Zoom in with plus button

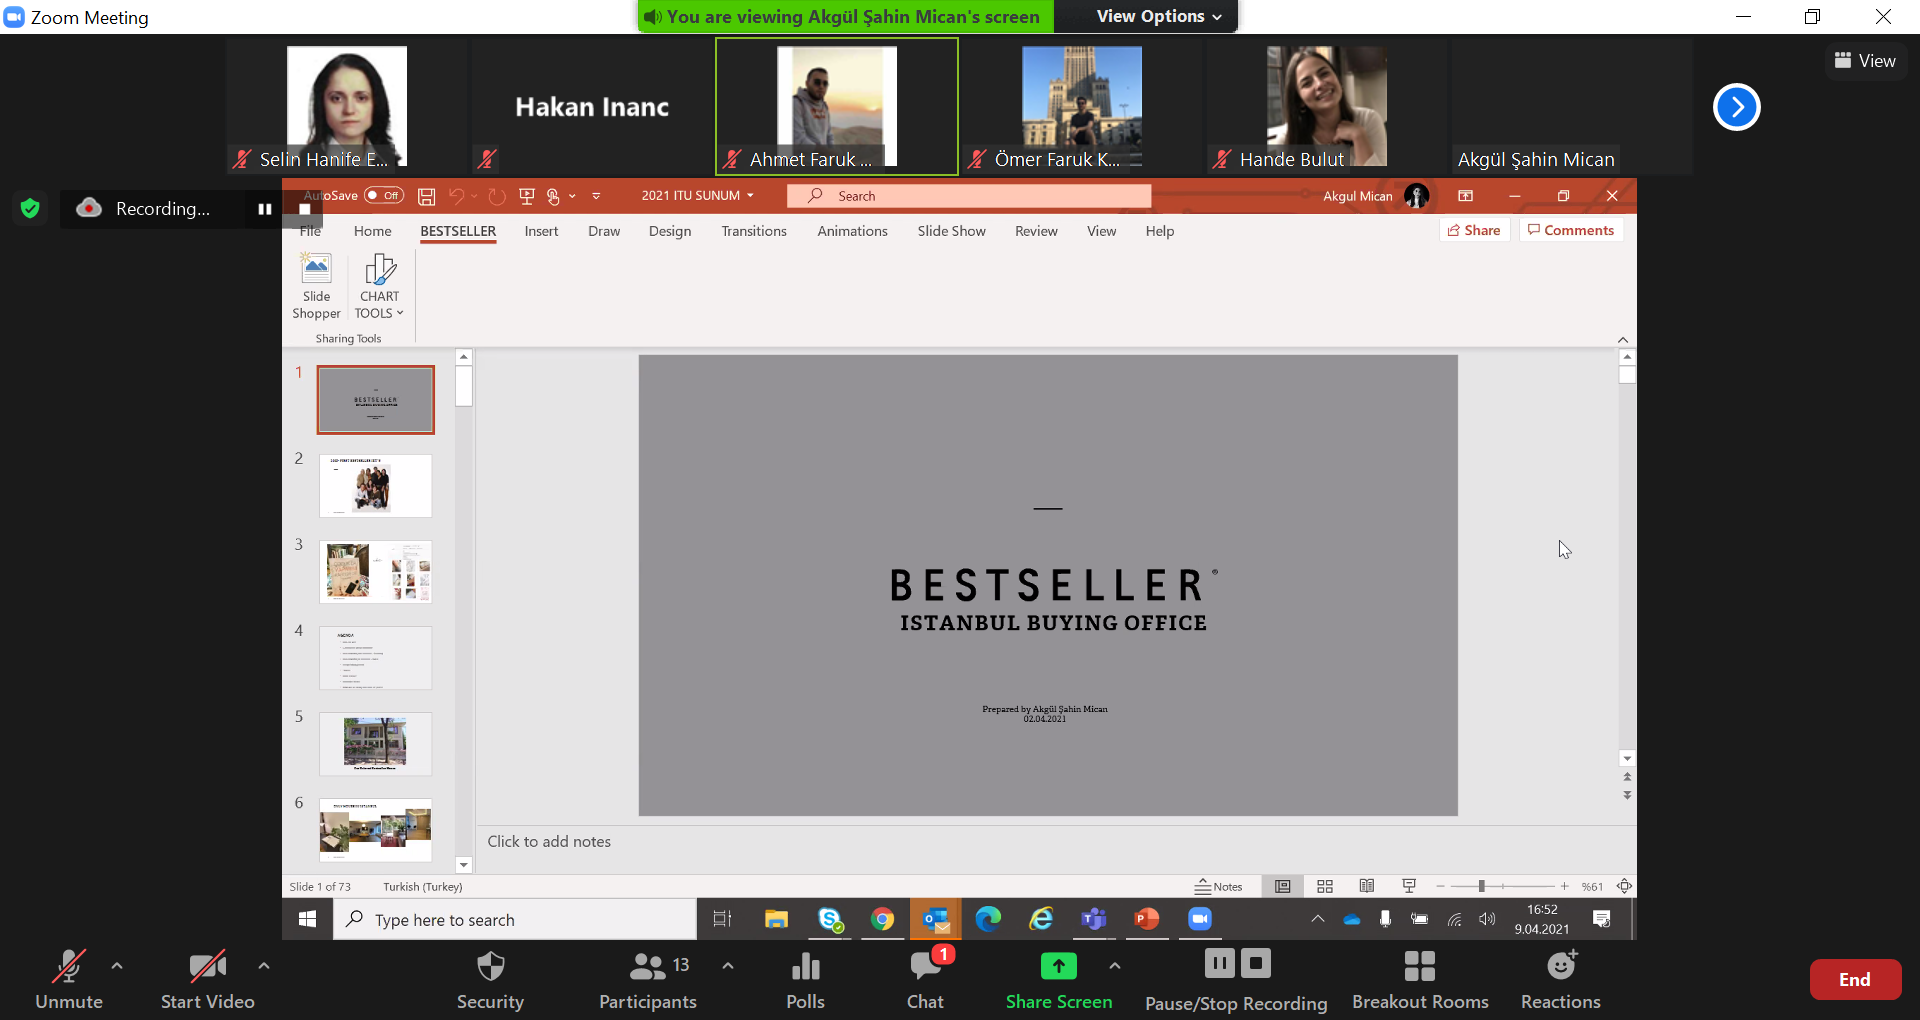coord(1564,886)
